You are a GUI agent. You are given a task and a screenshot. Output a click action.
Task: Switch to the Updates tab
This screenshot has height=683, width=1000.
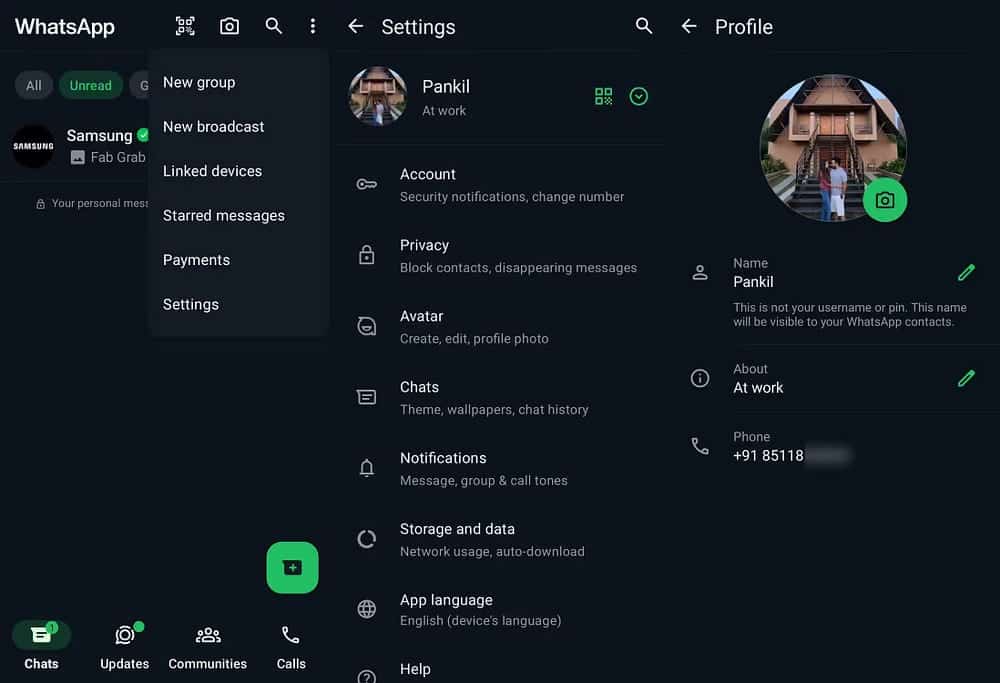tap(125, 645)
